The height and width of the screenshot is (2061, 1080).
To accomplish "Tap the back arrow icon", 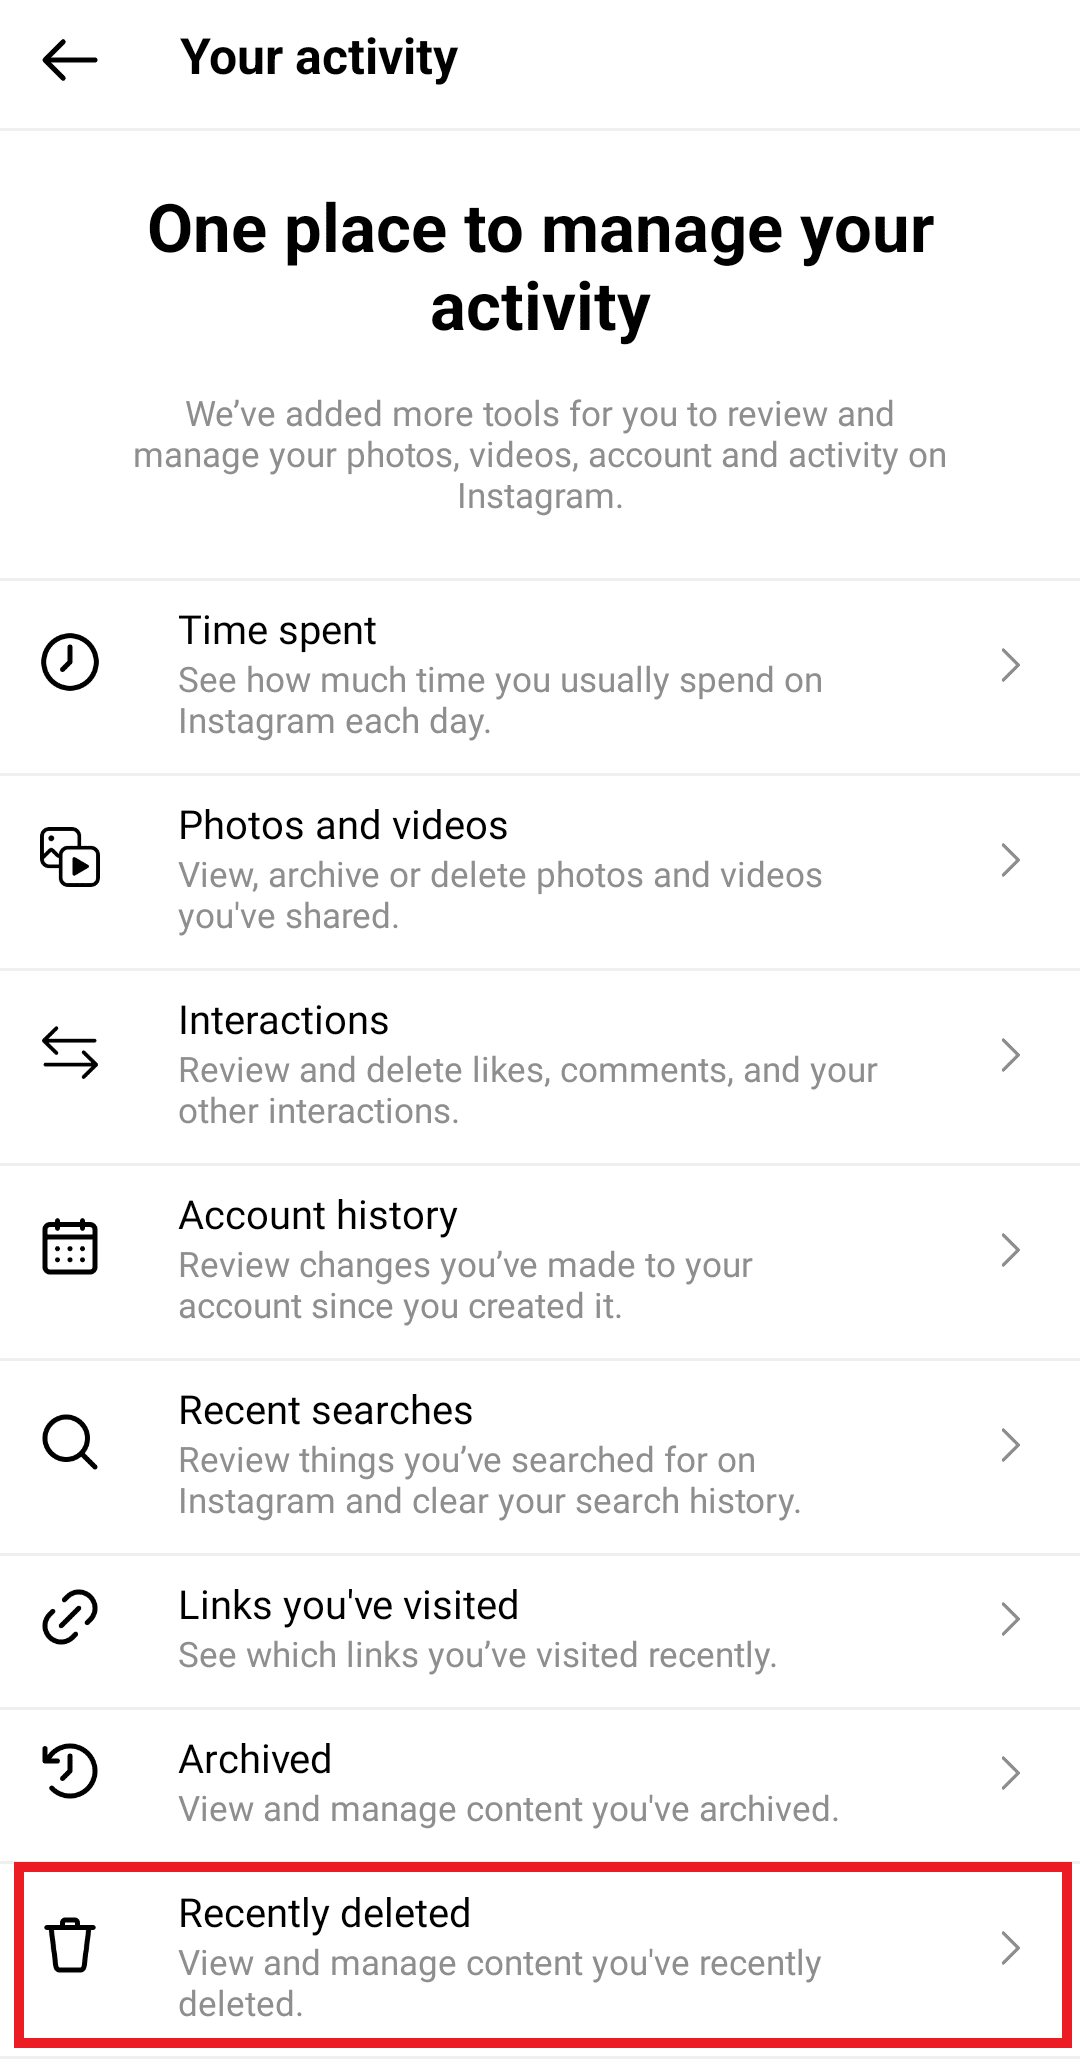I will [70, 60].
